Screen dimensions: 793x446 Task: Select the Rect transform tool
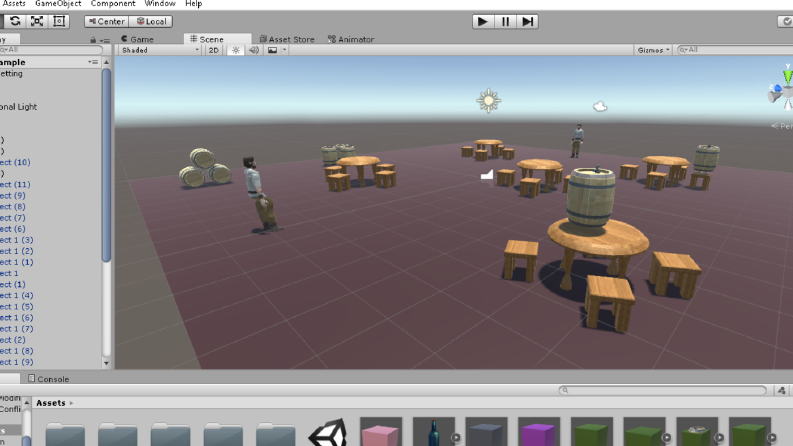tap(59, 21)
